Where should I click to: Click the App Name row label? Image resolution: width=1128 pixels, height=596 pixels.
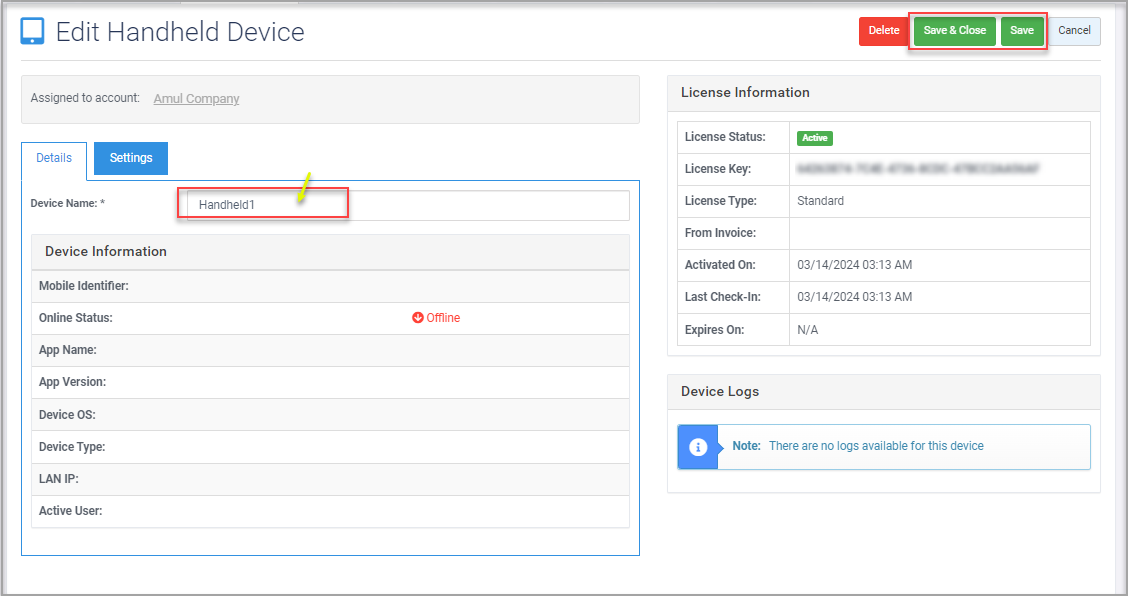(x=68, y=350)
